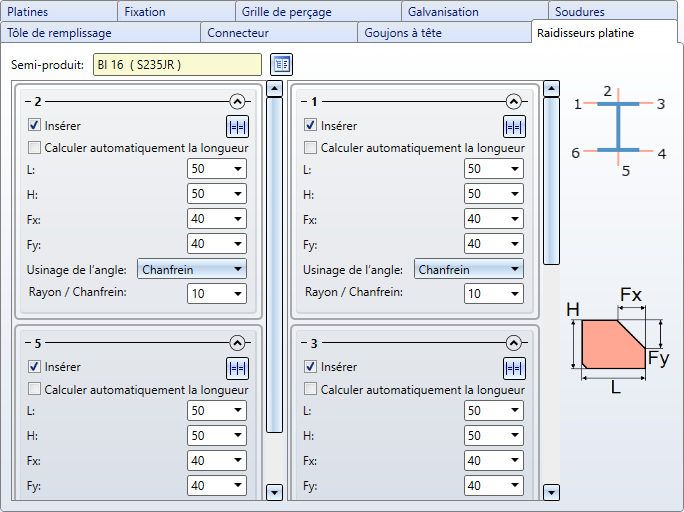This screenshot has width=684, height=512.
Task: Open Usinage de l'angle dropdown in stiffener 1
Action: coord(469,269)
